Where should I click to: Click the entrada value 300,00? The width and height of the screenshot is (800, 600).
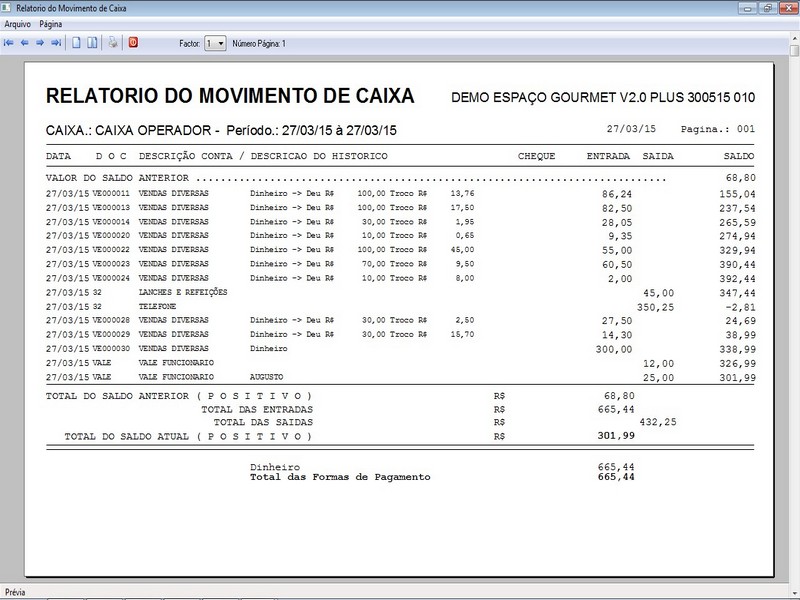(614, 349)
